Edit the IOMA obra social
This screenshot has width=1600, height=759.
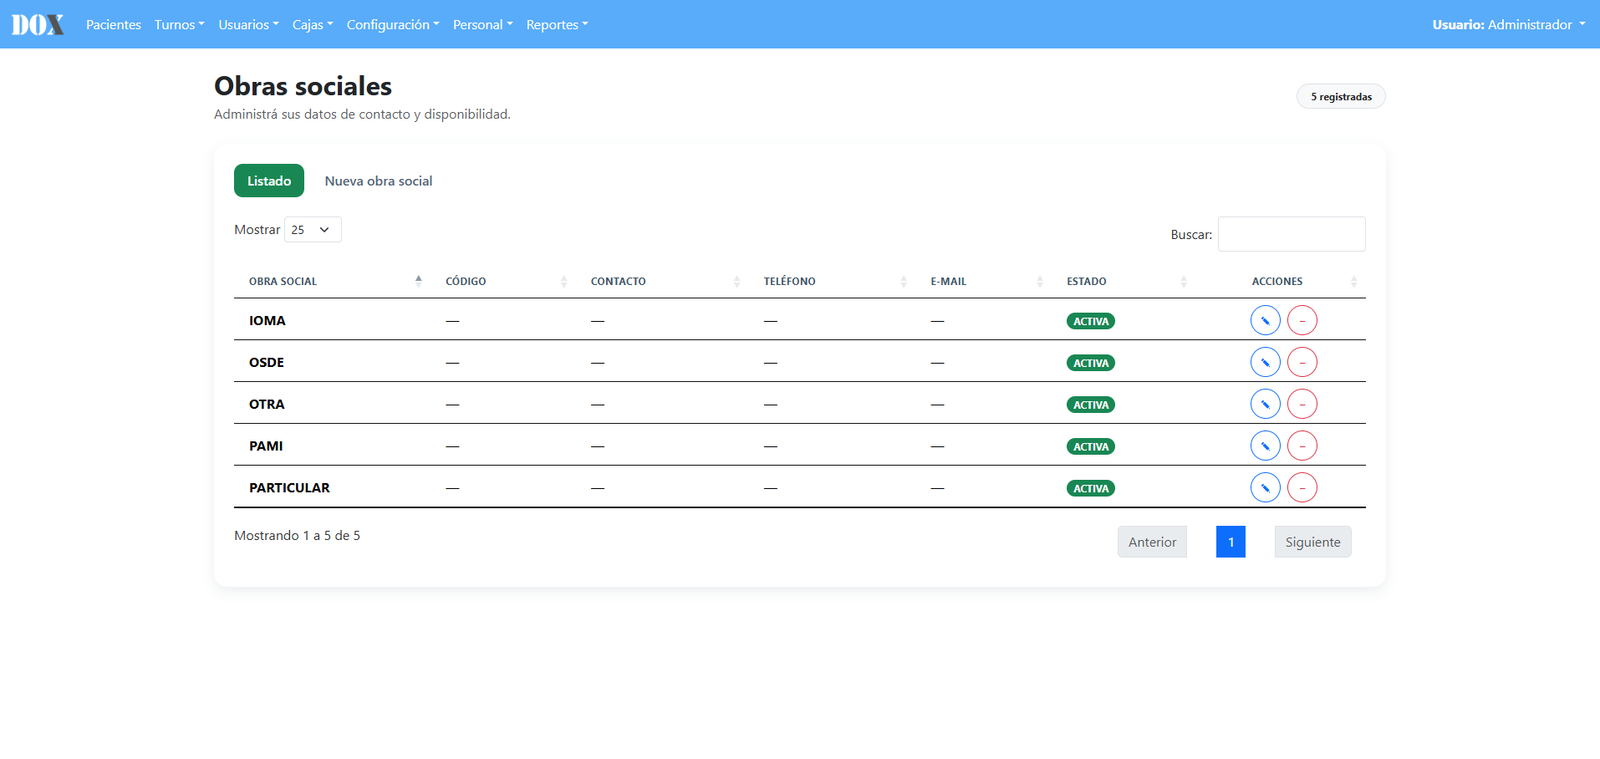click(1265, 320)
